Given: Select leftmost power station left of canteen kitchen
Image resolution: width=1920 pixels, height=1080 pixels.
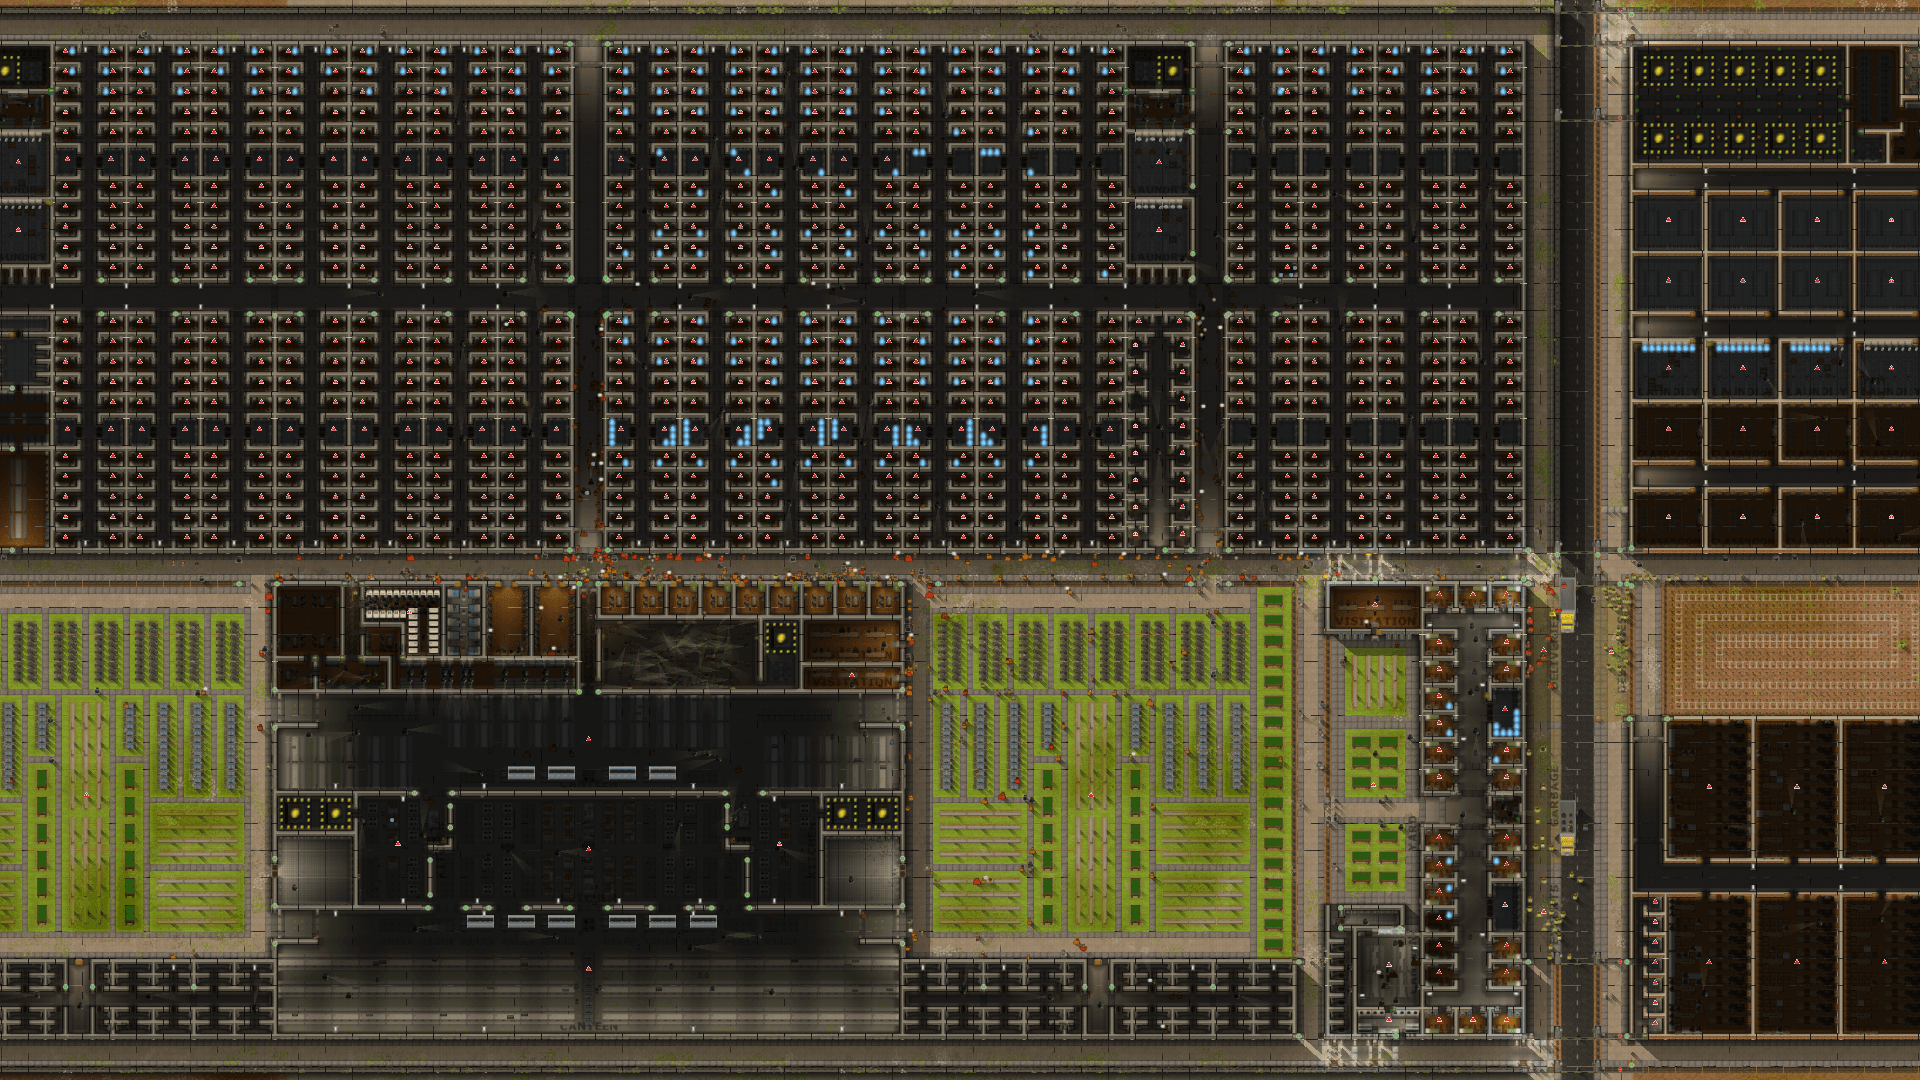Looking at the screenshot, I should point(296,812).
